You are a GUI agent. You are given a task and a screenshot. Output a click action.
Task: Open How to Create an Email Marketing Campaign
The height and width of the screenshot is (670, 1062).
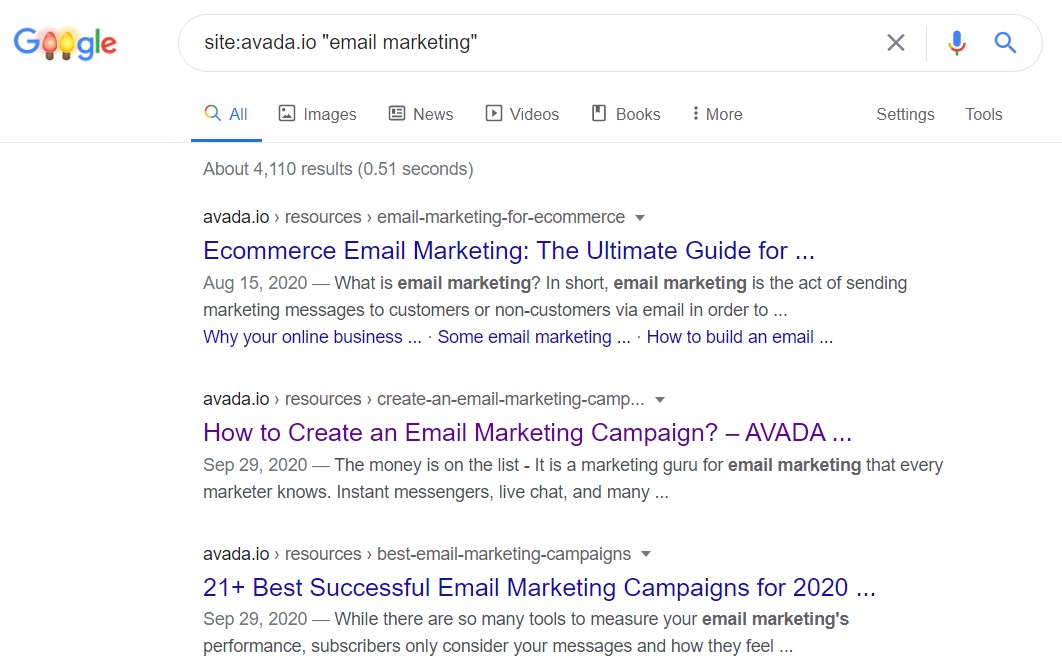pos(527,432)
